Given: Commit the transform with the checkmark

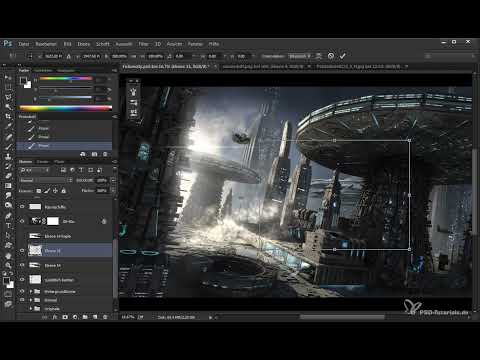Looking at the screenshot, I should click(x=342, y=56).
